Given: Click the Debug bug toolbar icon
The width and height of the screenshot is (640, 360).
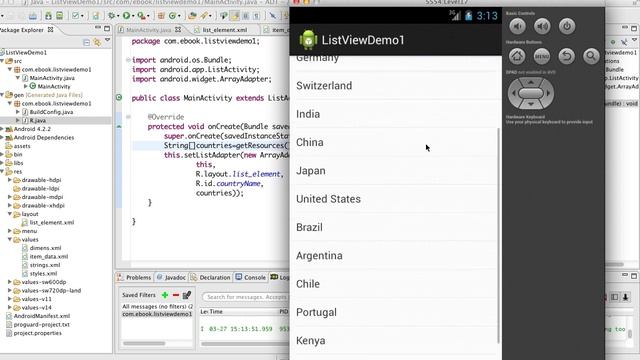Looking at the screenshot, I should pos(111,16).
